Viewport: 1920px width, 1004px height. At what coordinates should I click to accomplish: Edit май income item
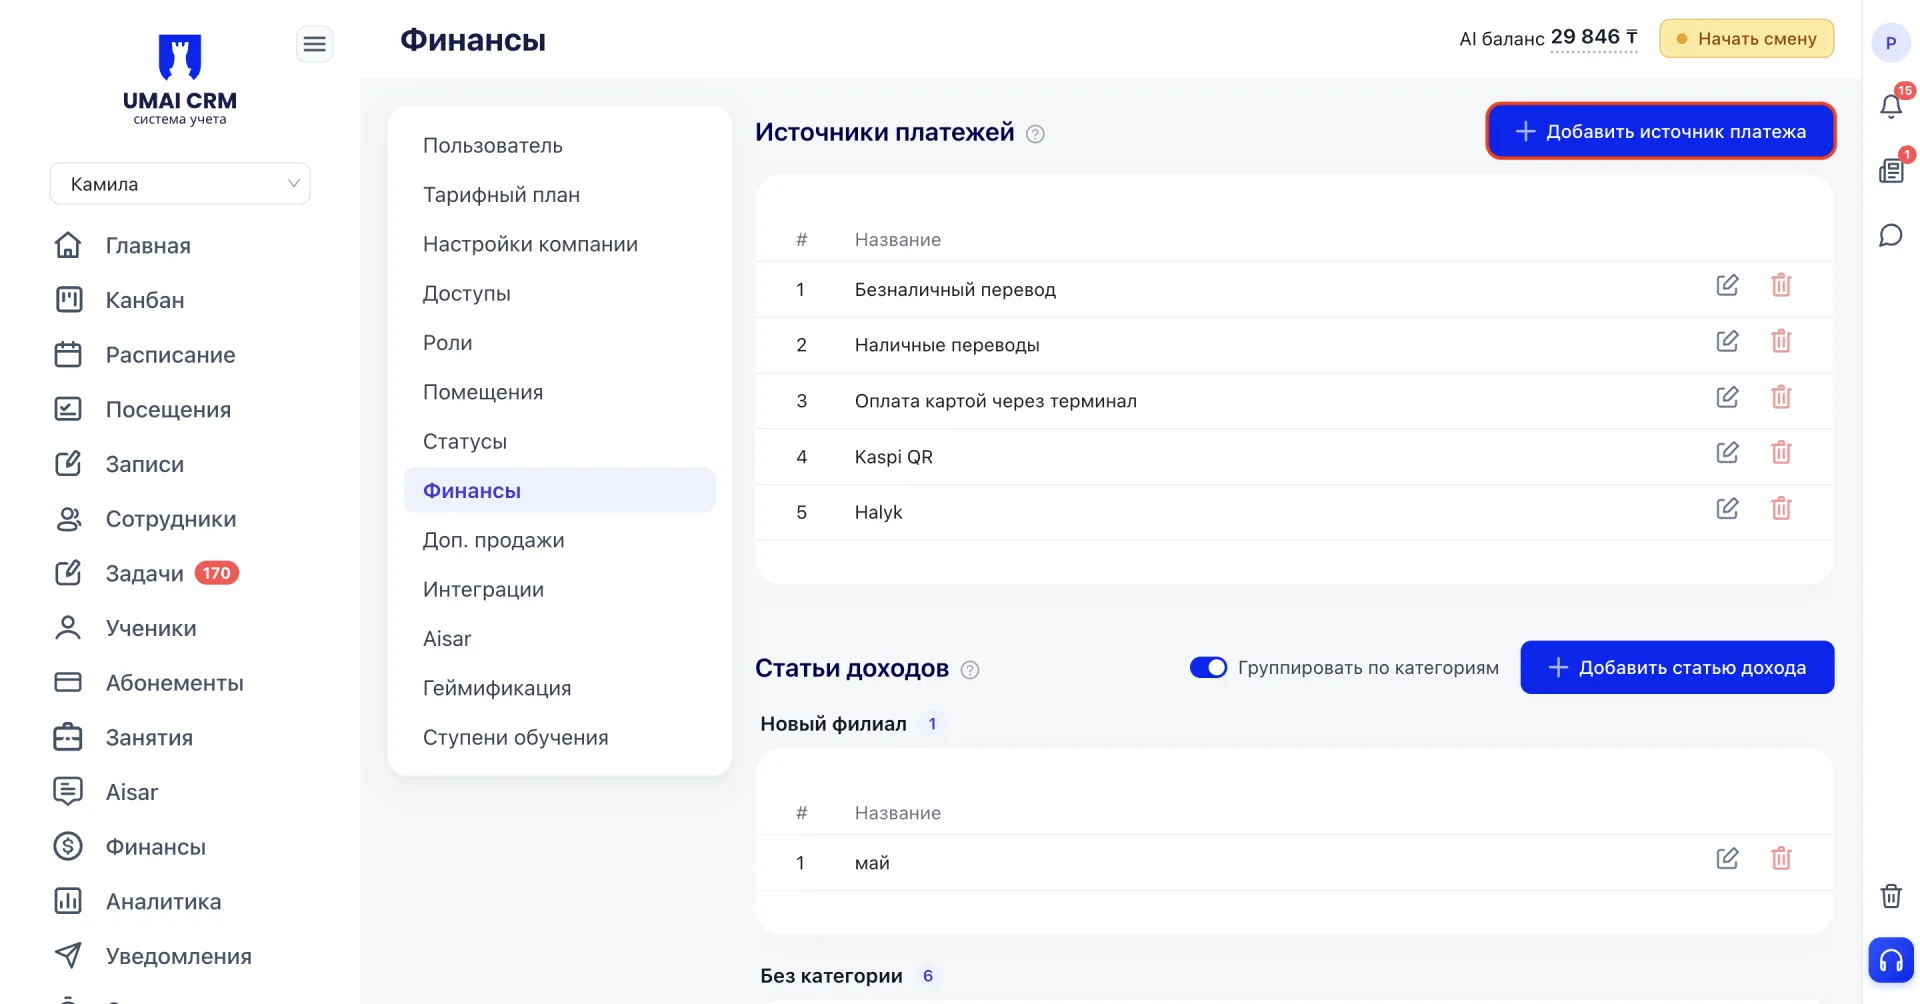tap(1727, 858)
